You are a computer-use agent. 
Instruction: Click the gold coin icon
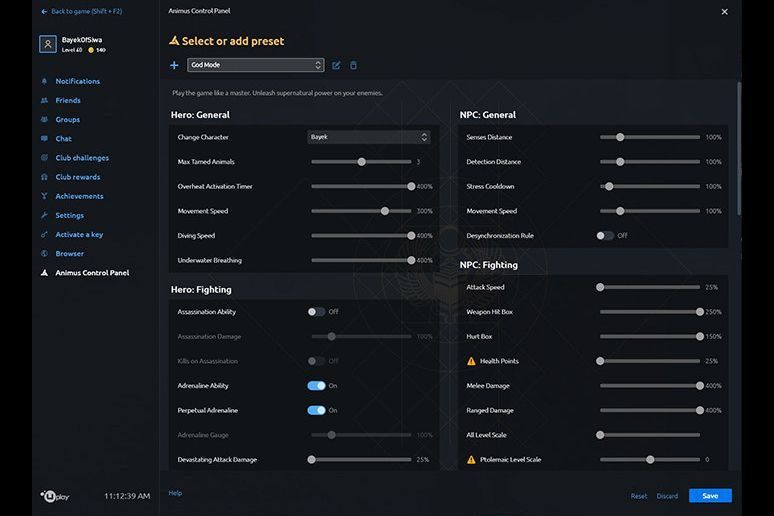91,50
